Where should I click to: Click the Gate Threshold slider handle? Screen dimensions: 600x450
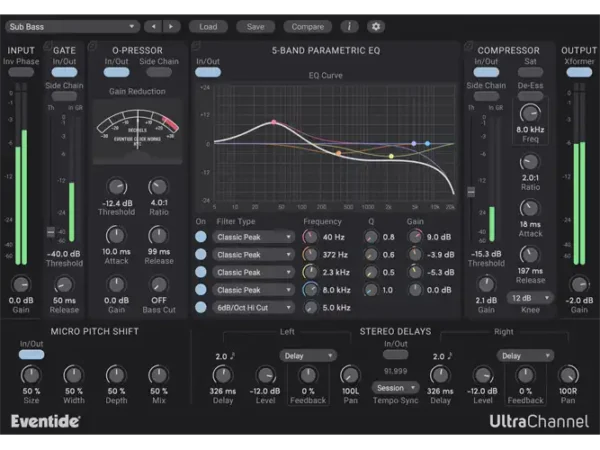[x=51, y=232]
